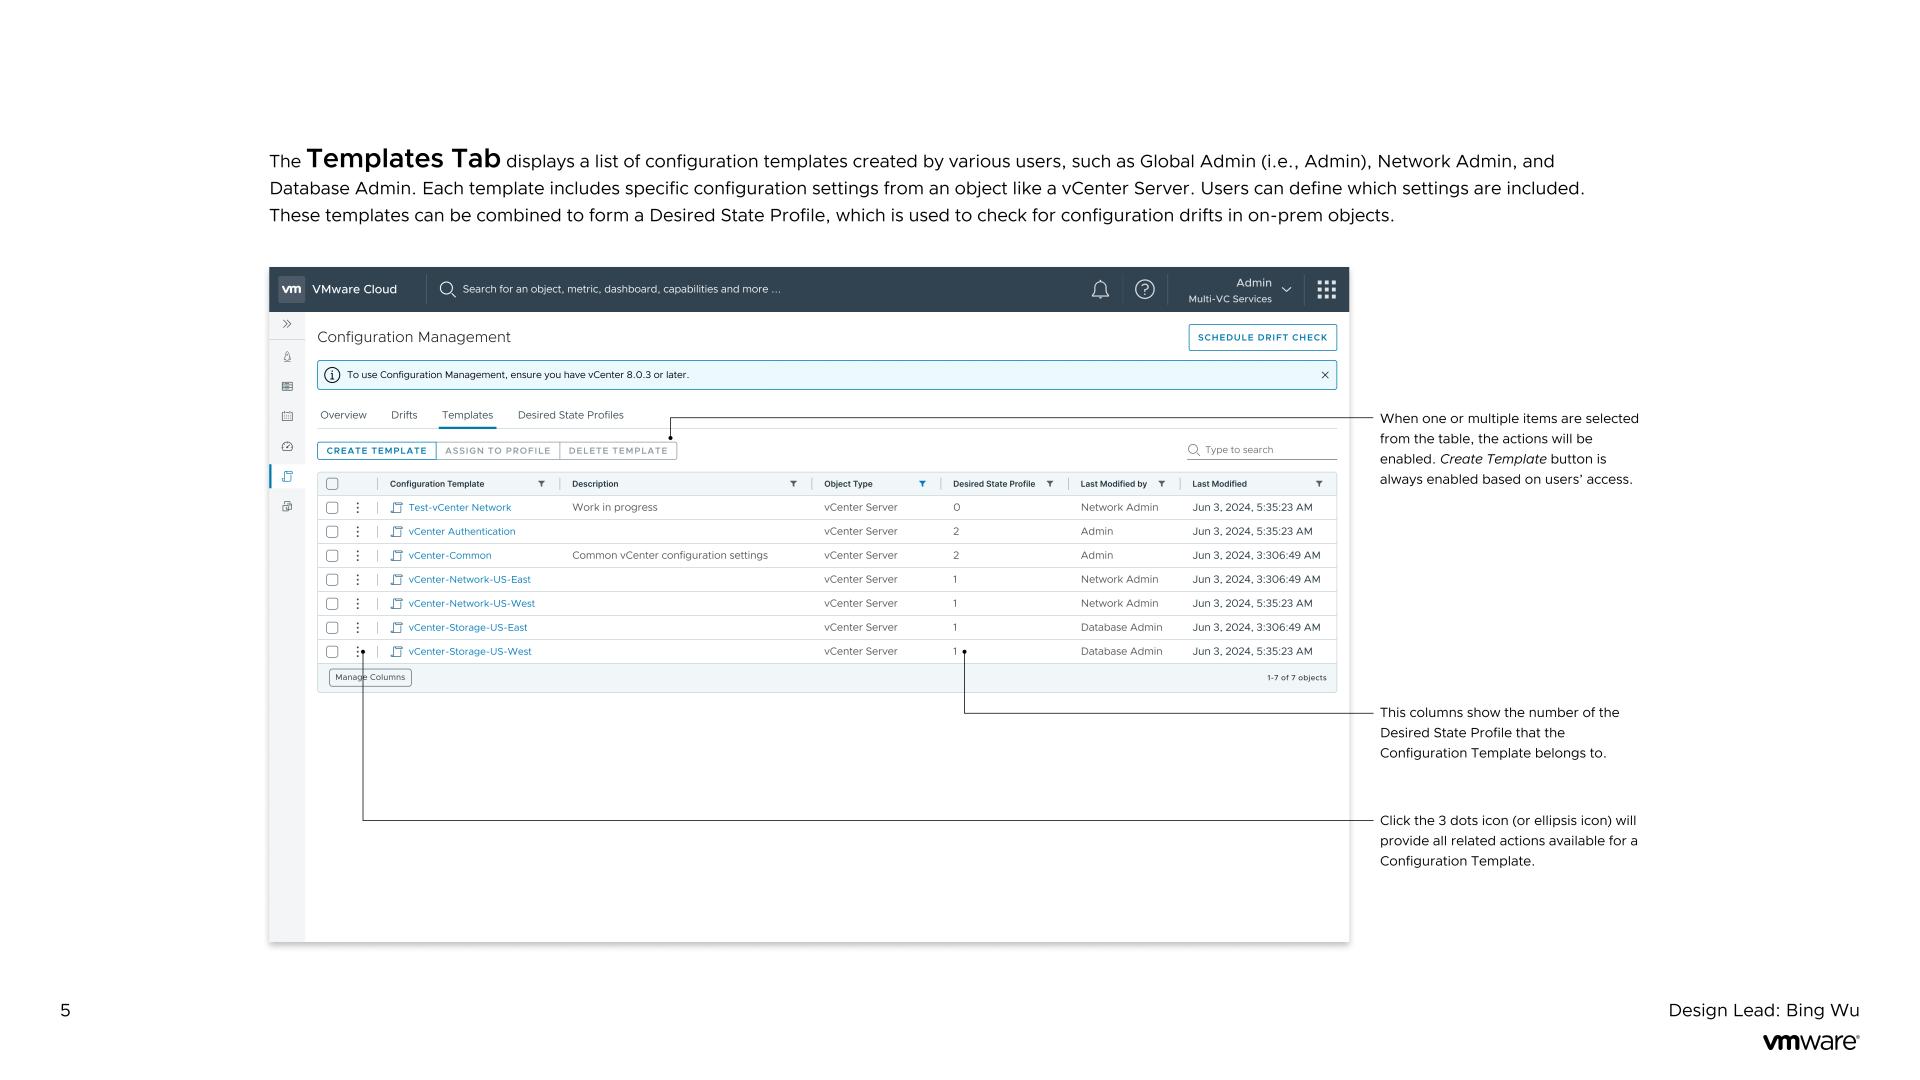
Task: Select the Test-vCenter Network row checkbox
Action: (x=332, y=507)
